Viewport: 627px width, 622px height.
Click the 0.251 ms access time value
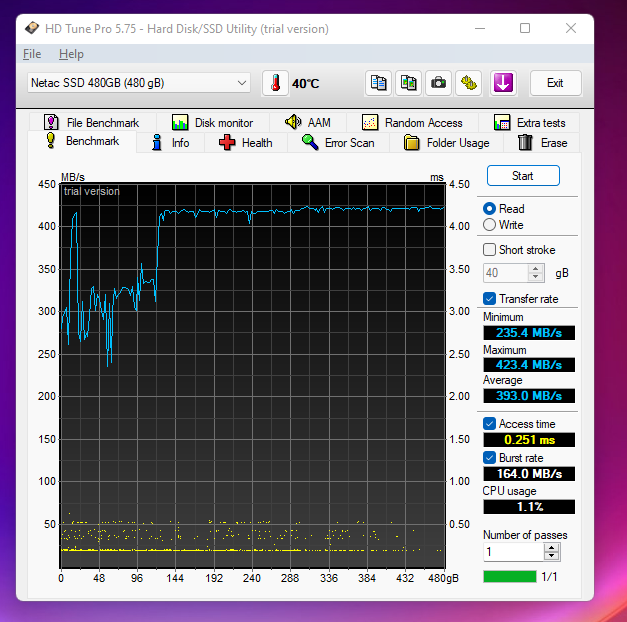pyautogui.click(x=529, y=440)
